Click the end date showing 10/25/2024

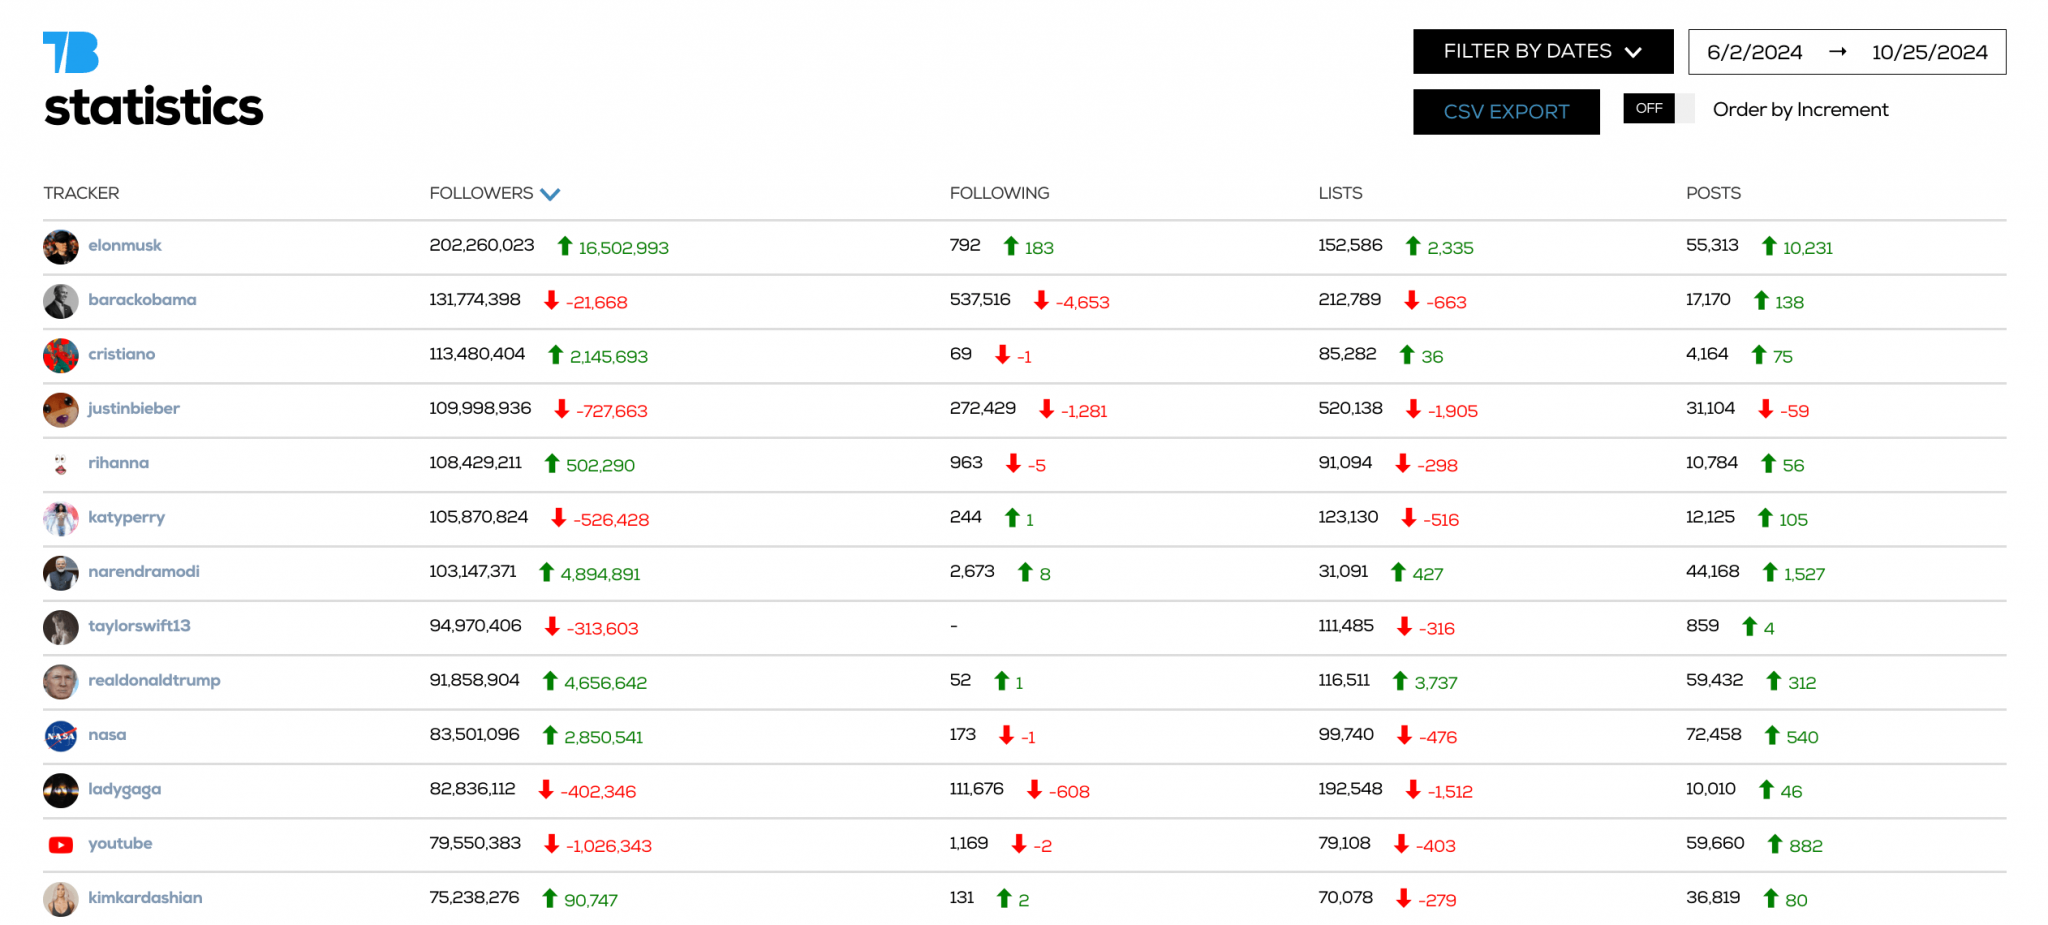click(x=1928, y=52)
